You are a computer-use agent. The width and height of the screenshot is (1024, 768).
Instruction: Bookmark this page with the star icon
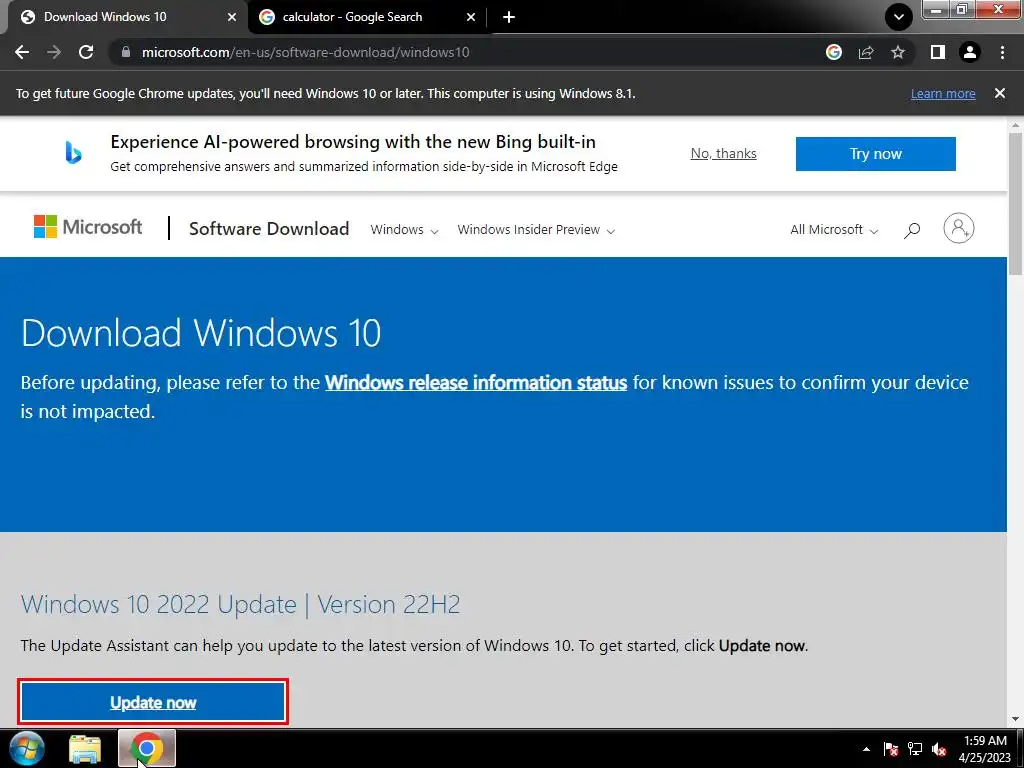(x=898, y=52)
